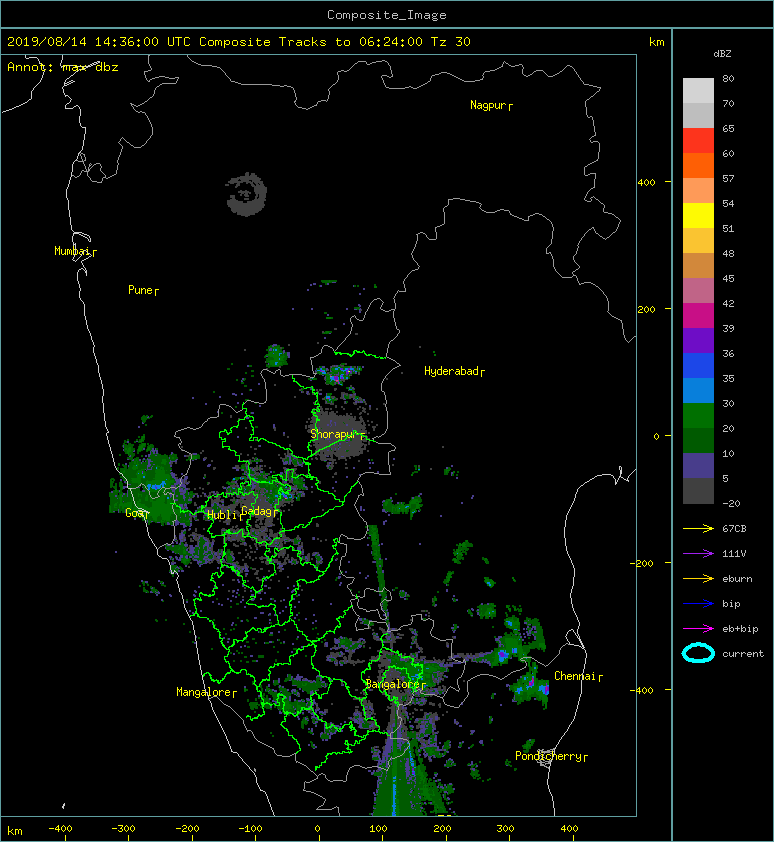774x842 pixels.
Task: Click the 0 tick on bottom axis
Action: (x=317, y=829)
